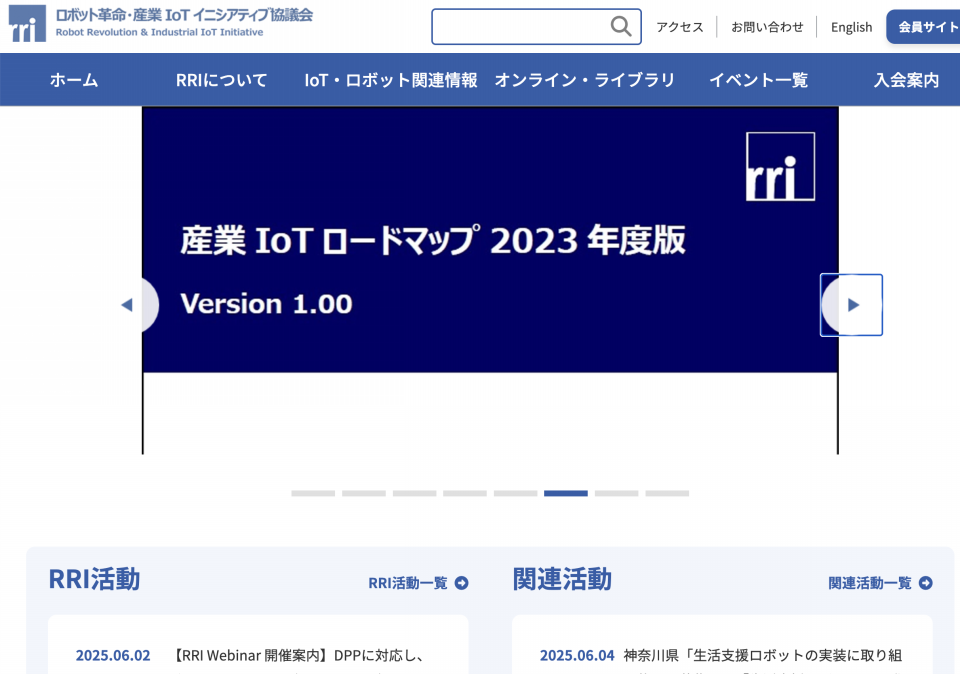960x674 pixels.
Task: Open オンライン・ライブラリ menu
Action: (x=584, y=80)
